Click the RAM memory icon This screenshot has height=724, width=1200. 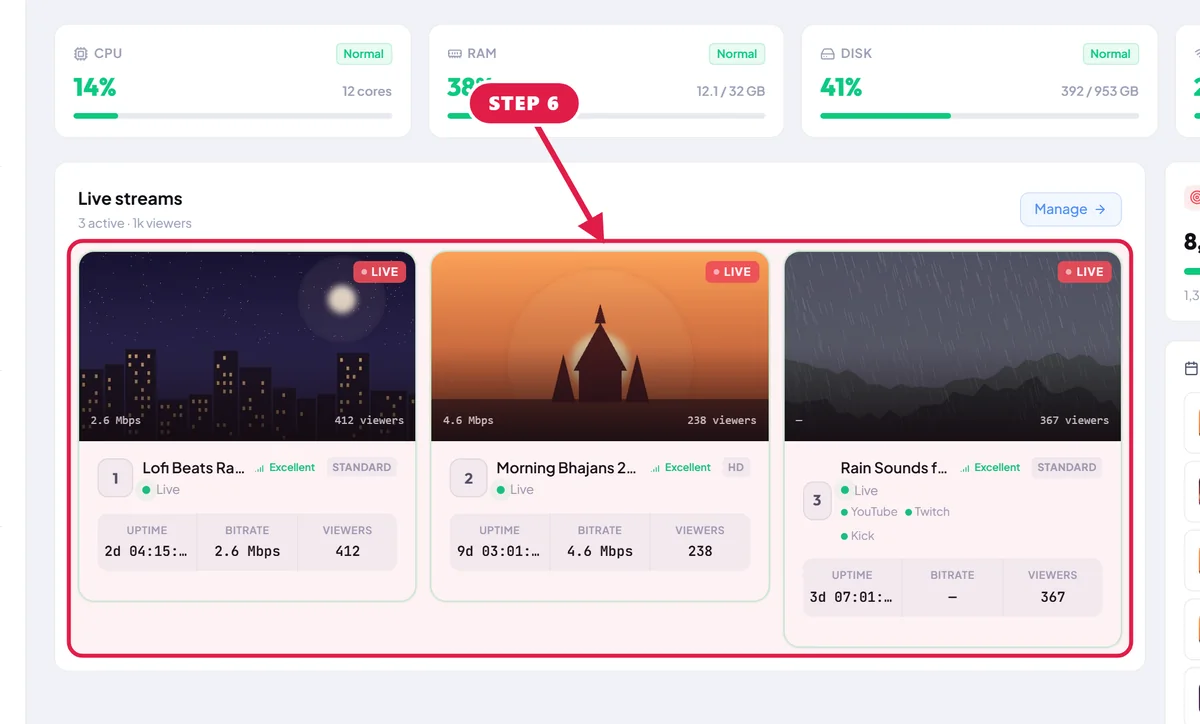click(455, 54)
